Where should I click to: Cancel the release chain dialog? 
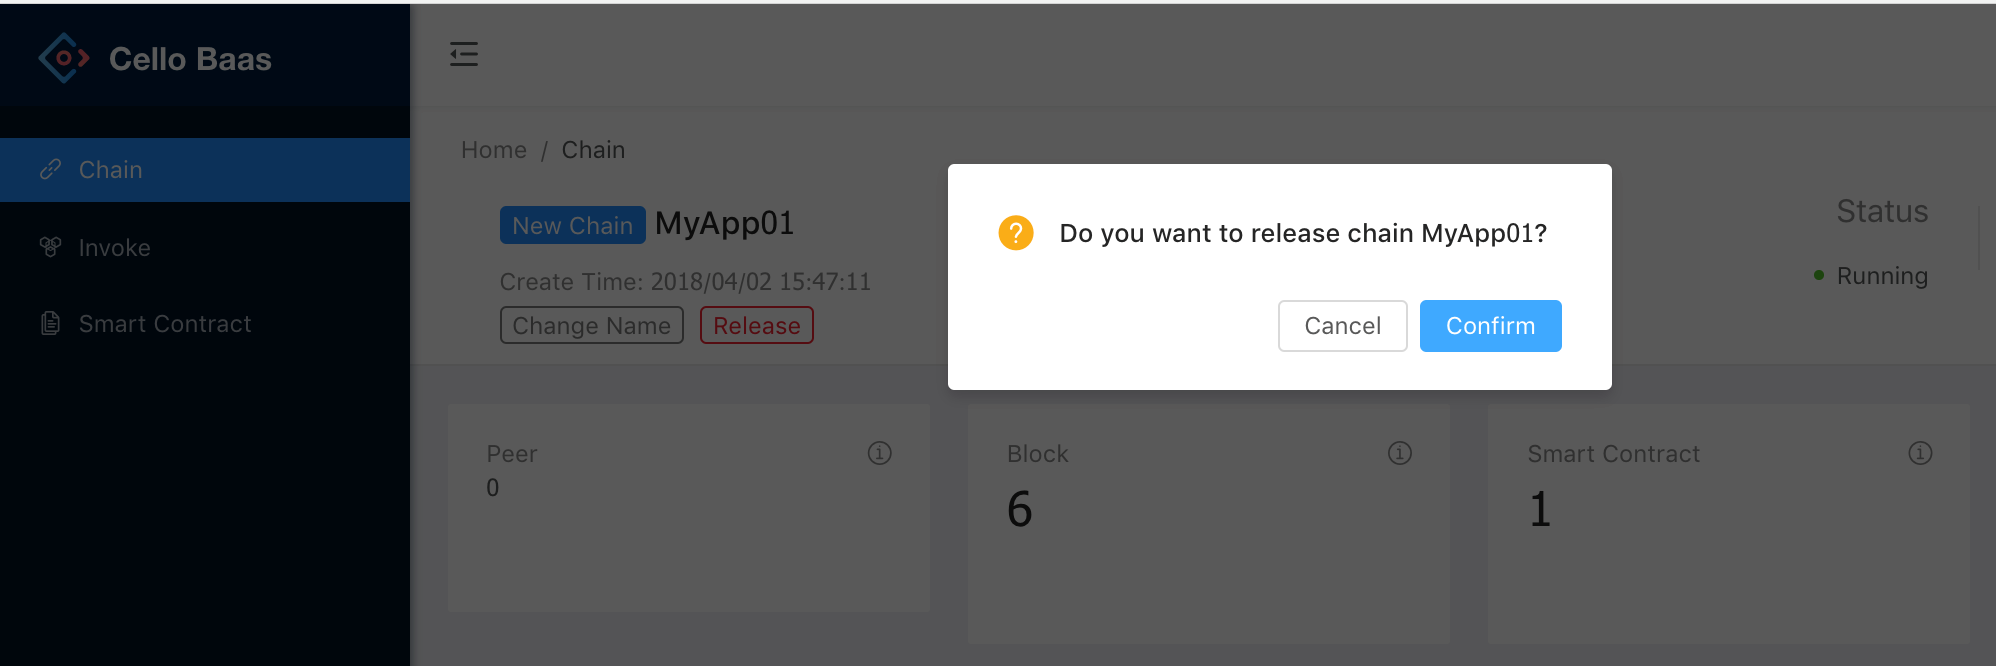[1342, 326]
